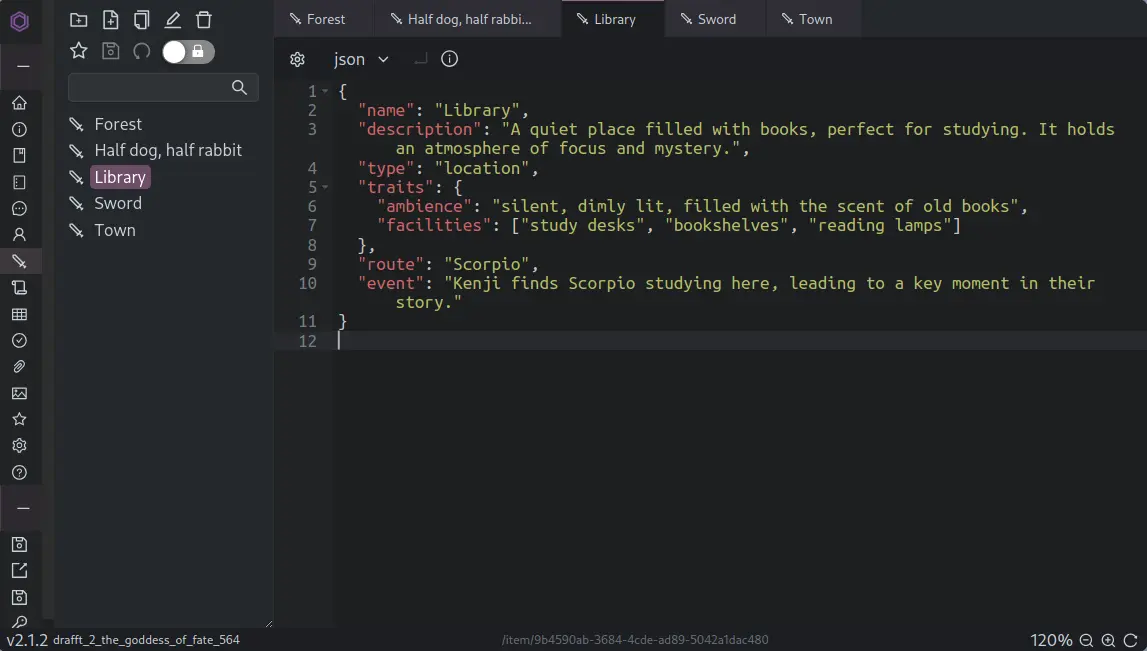The image size is (1147, 651).
Task: Open the Home view from the sidebar
Action: click(20, 102)
